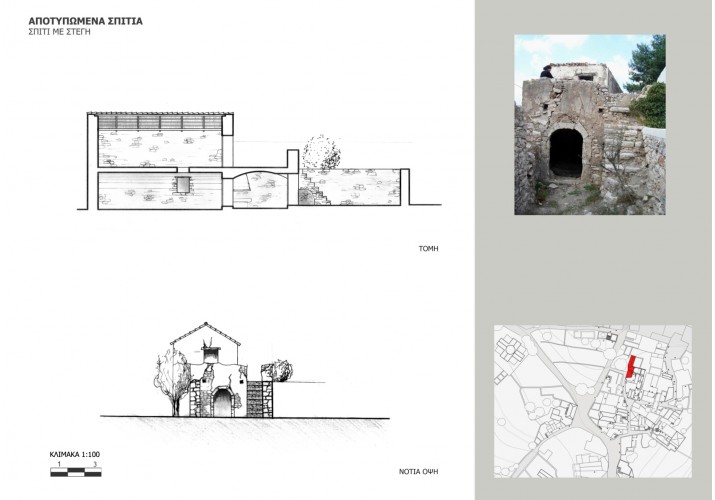Click the 'ΤΟΜΗ' section label
The width and height of the screenshot is (715, 500).
[x=428, y=249]
